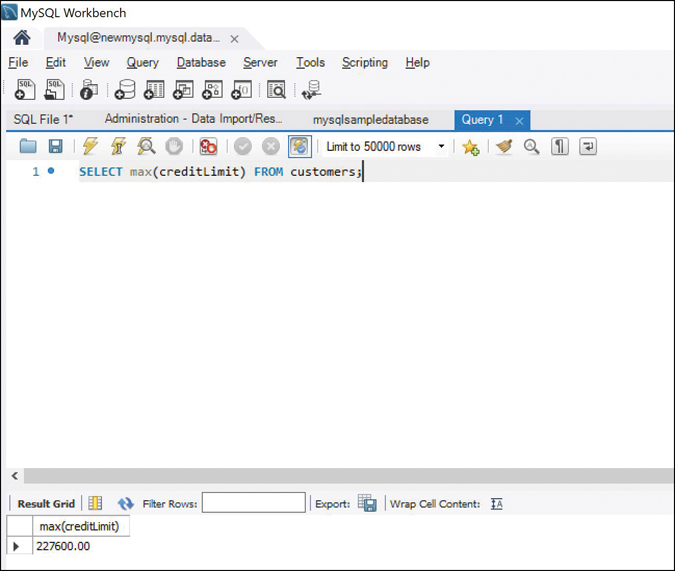The width and height of the screenshot is (675, 571).
Task: Open the File menu
Action: coord(18,62)
